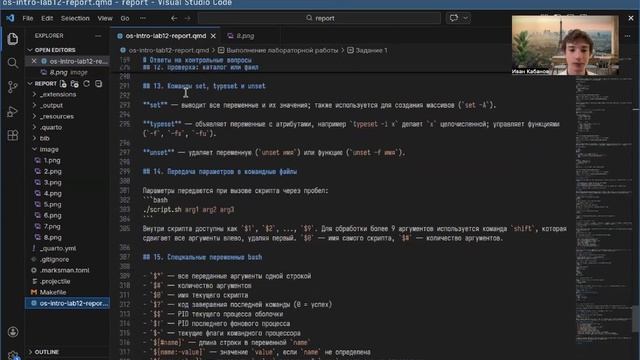Open the Search view in activity bar
Viewport: 640px width, 360px height.
tap(13, 63)
